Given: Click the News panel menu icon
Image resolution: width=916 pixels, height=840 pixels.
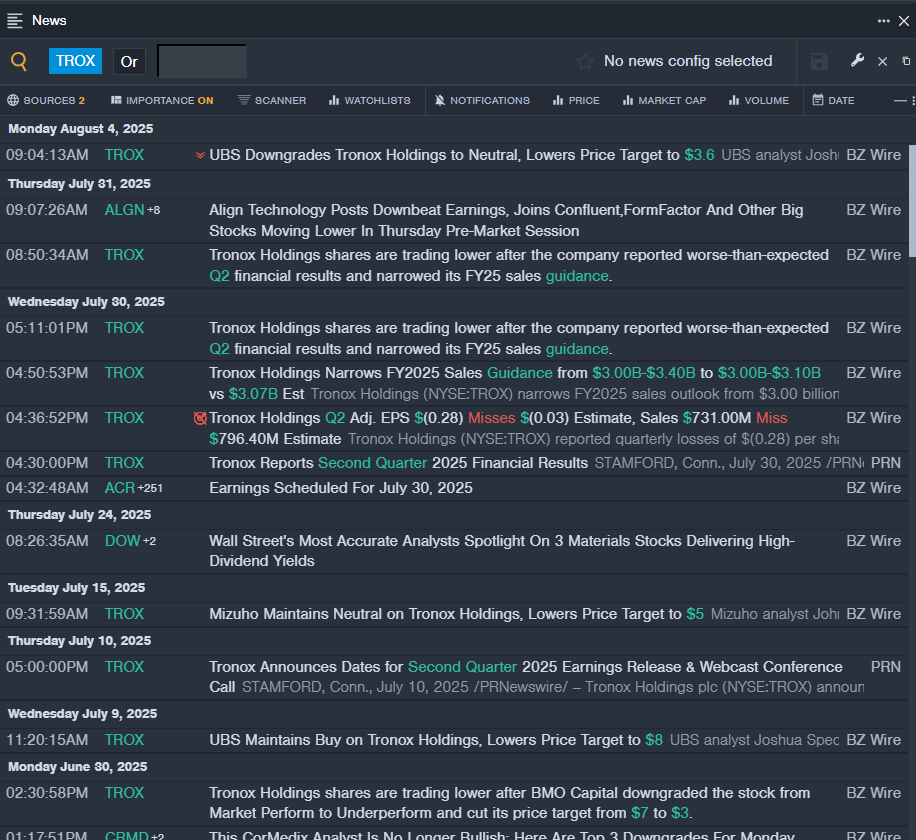Looking at the screenshot, I should point(15,20).
